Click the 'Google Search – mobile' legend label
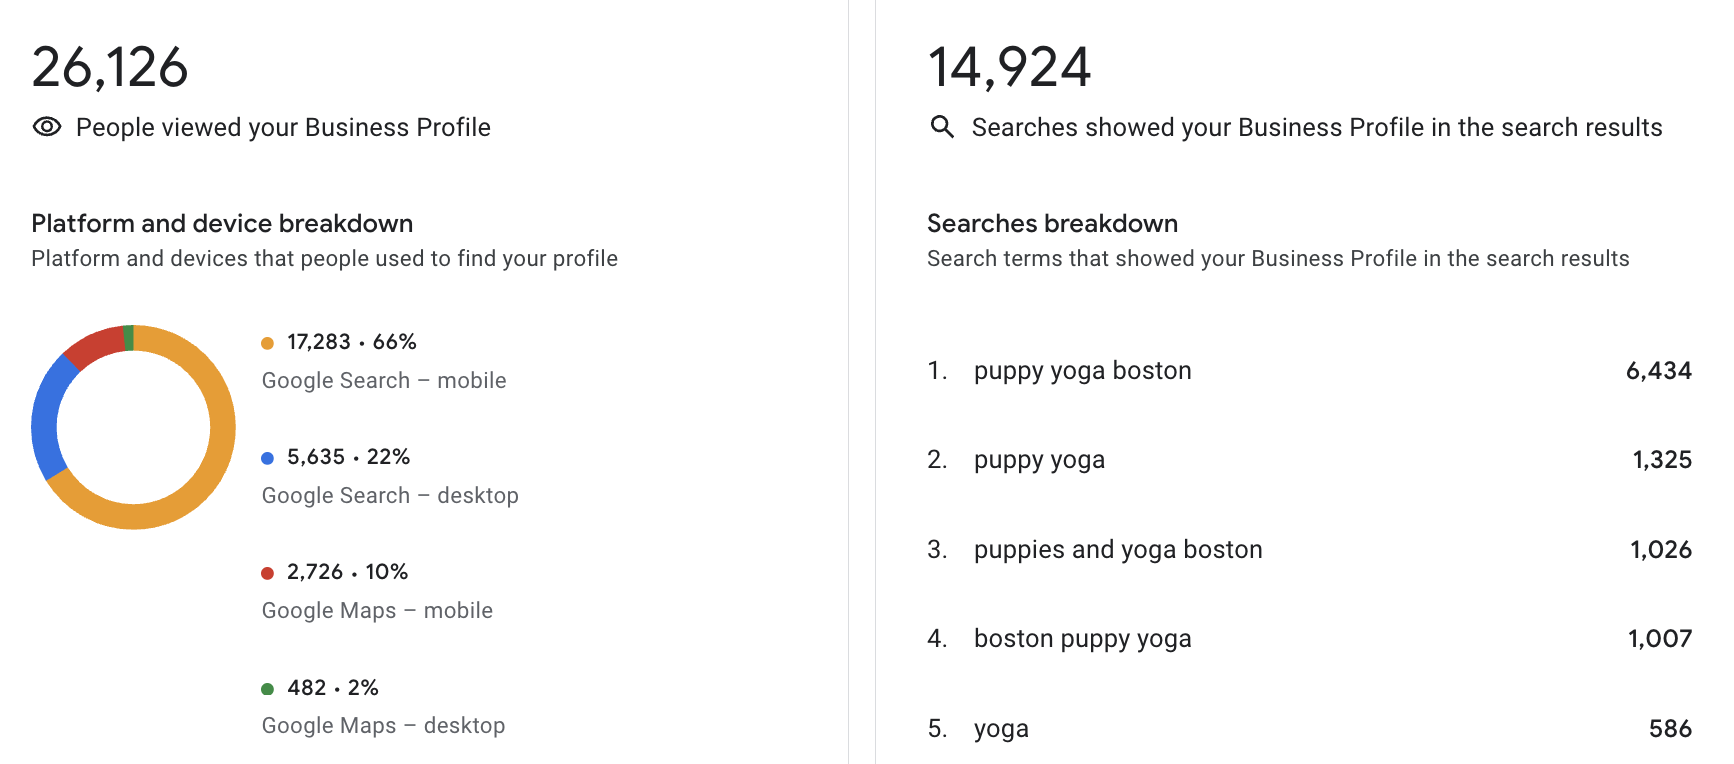 384,381
